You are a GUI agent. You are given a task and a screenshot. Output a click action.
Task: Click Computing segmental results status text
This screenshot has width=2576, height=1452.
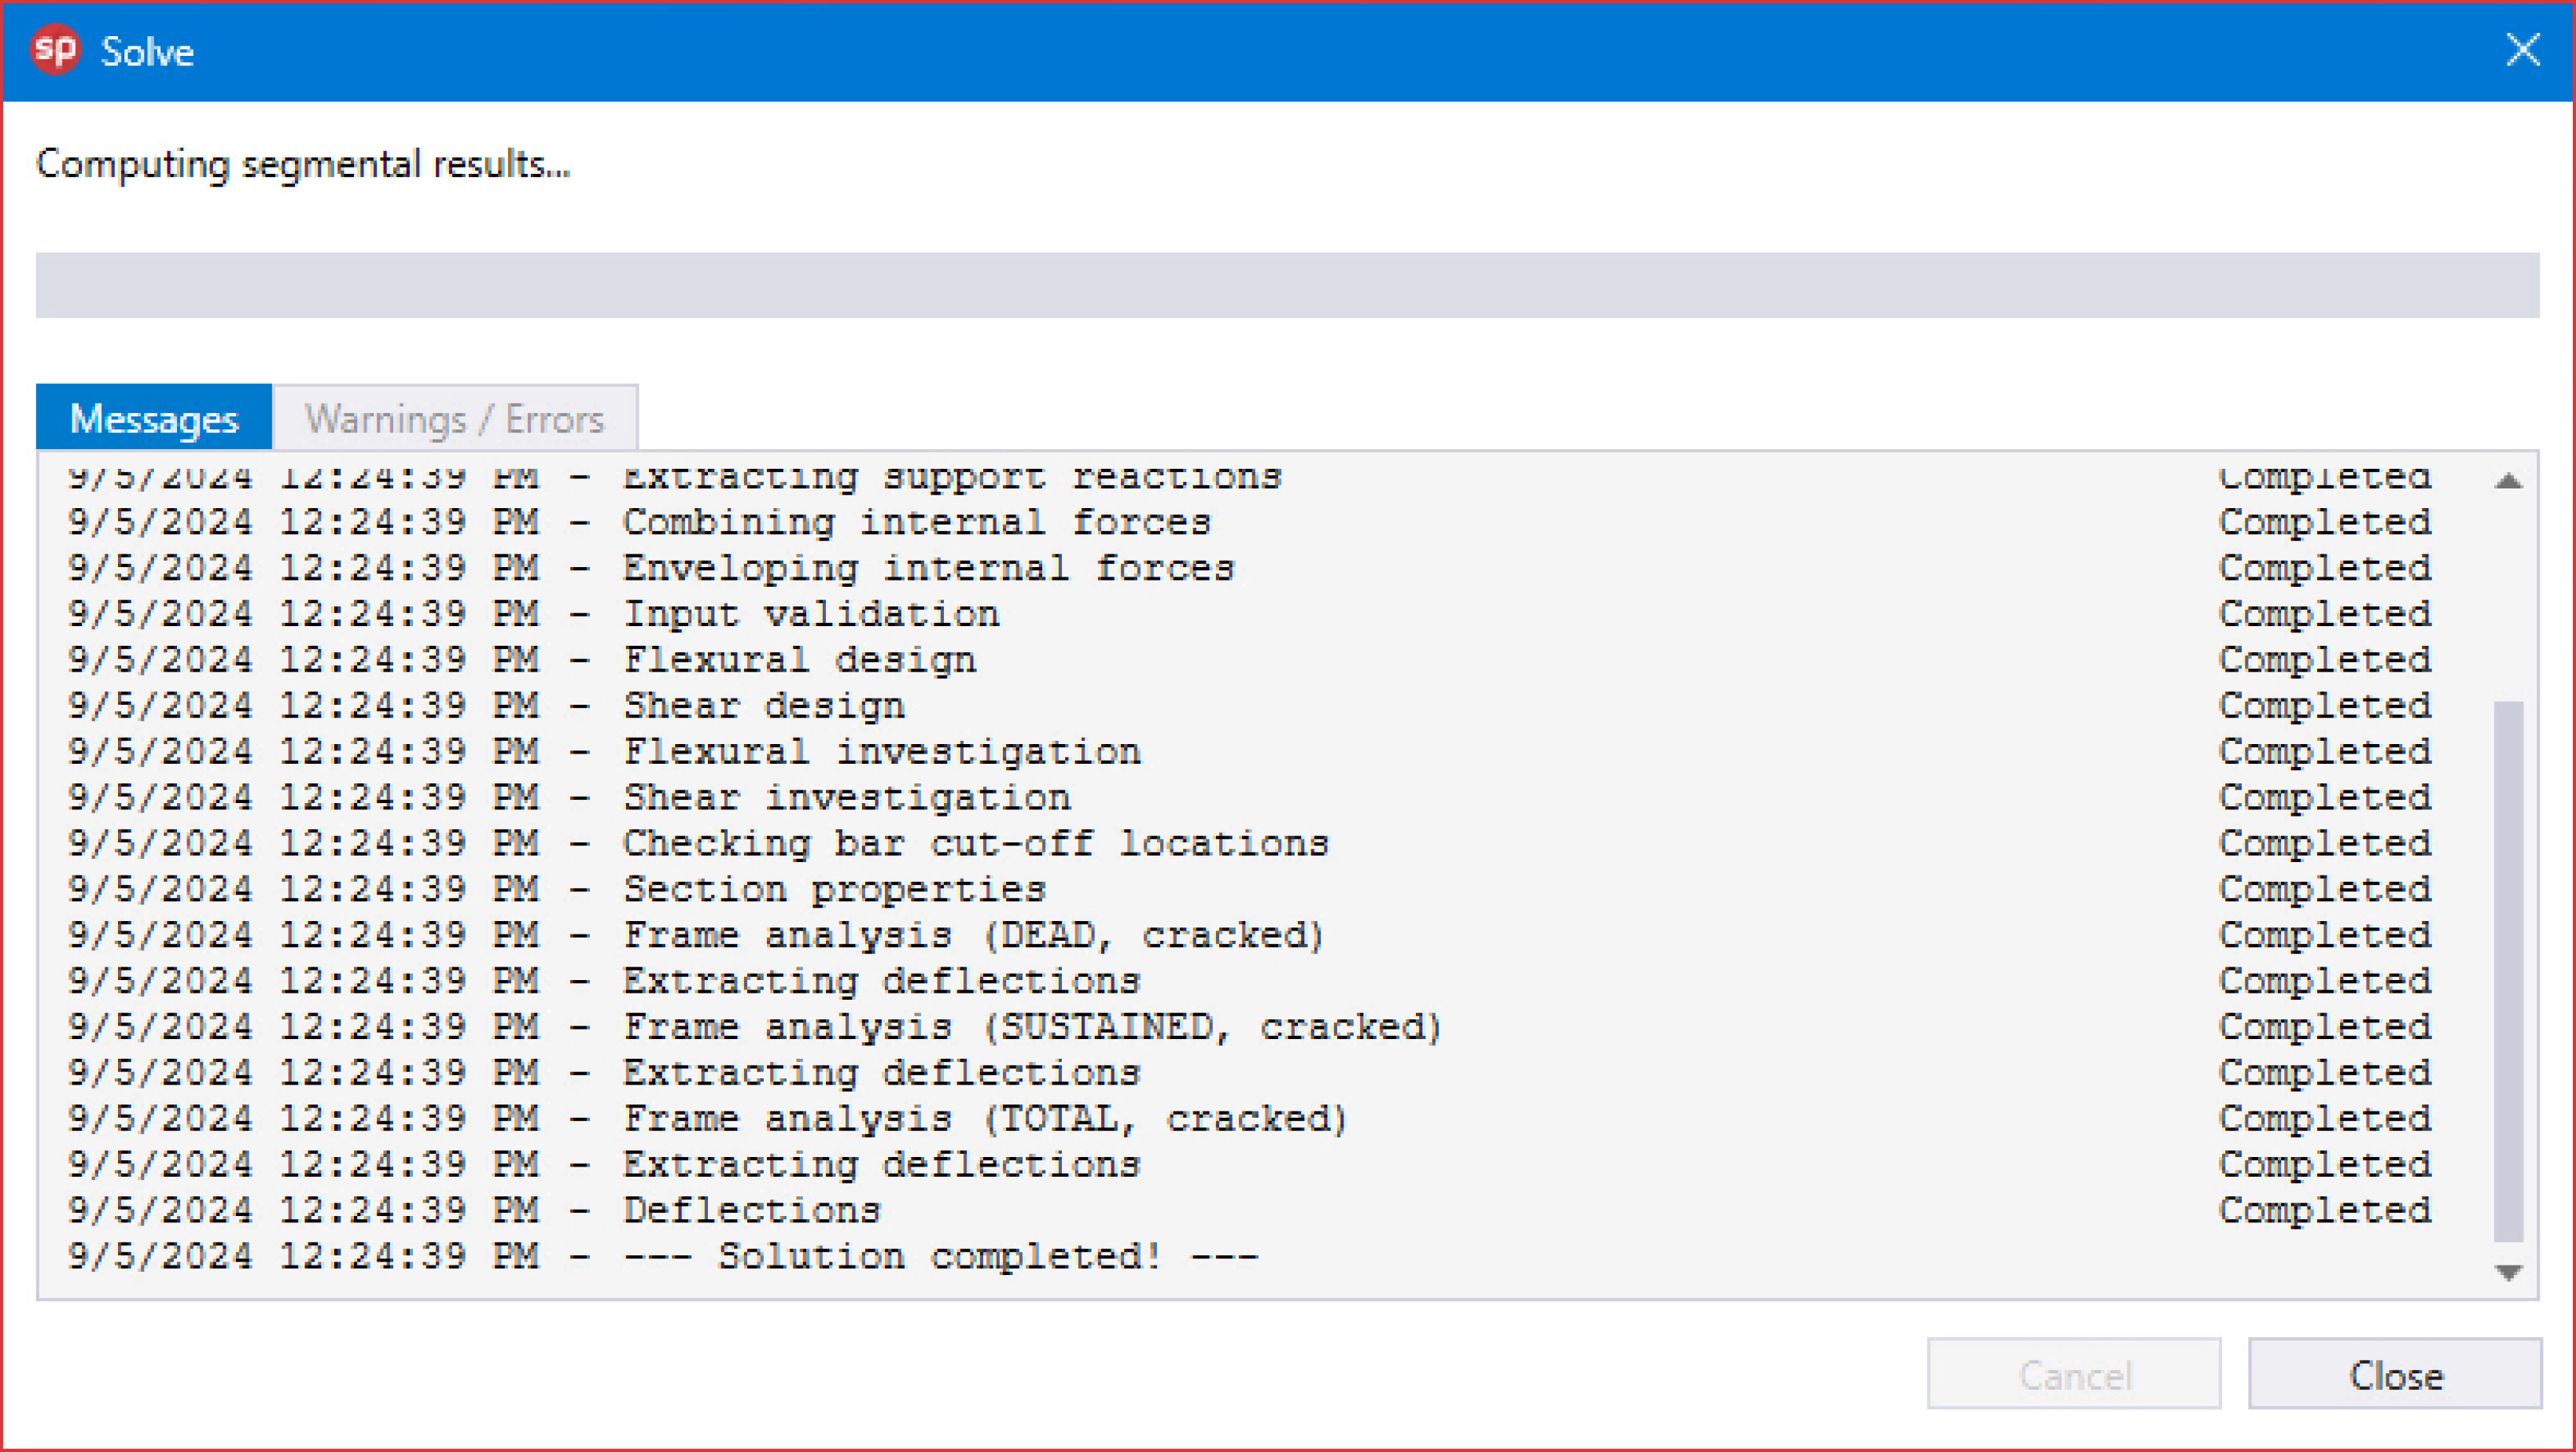(303, 164)
